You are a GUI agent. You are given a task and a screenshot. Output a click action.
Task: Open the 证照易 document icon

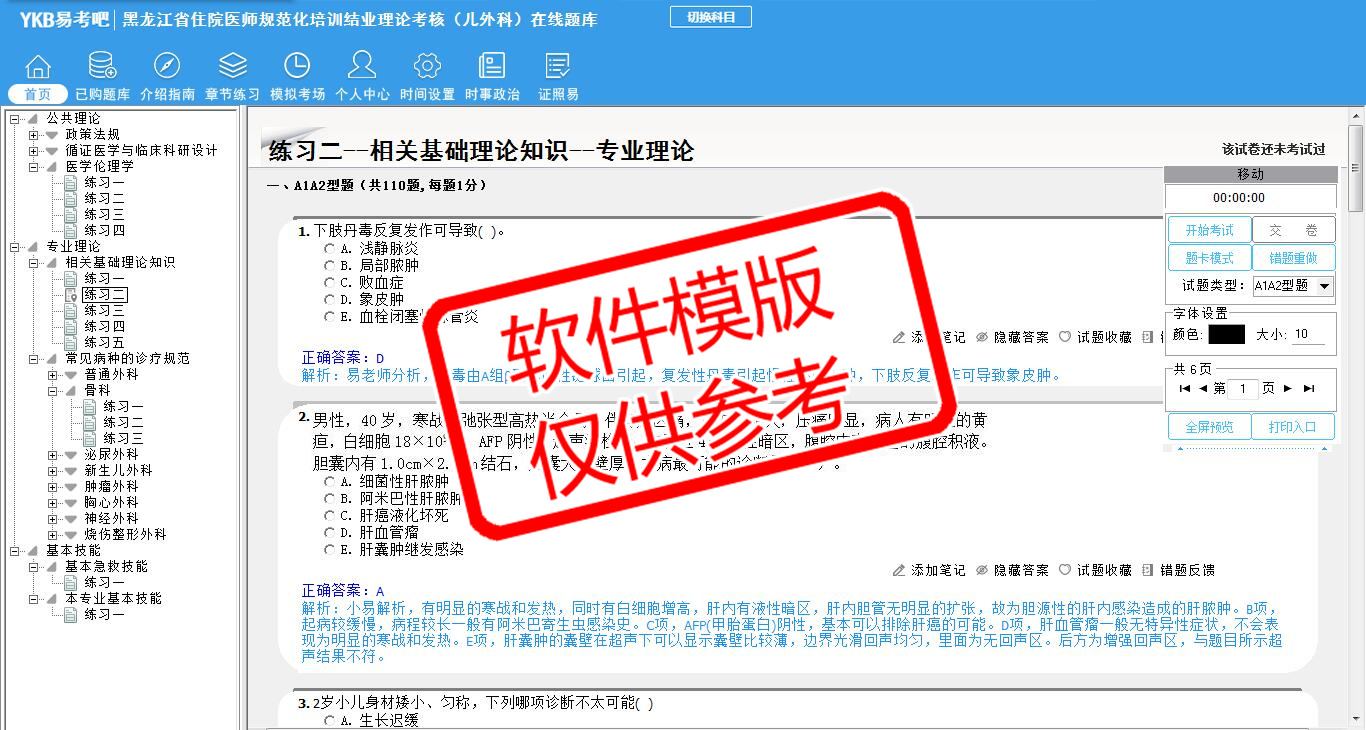(x=558, y=67)
